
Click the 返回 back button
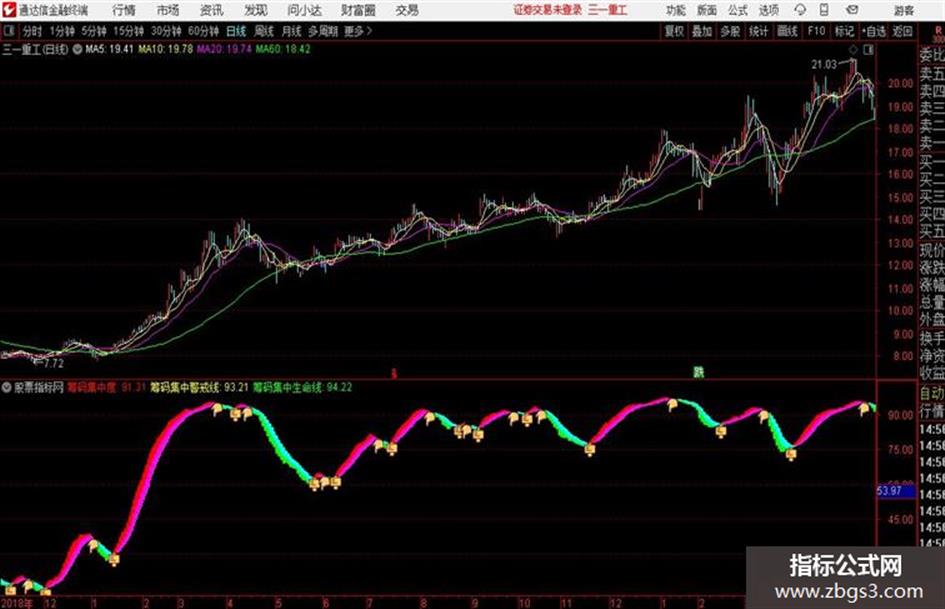click(902, 31)
